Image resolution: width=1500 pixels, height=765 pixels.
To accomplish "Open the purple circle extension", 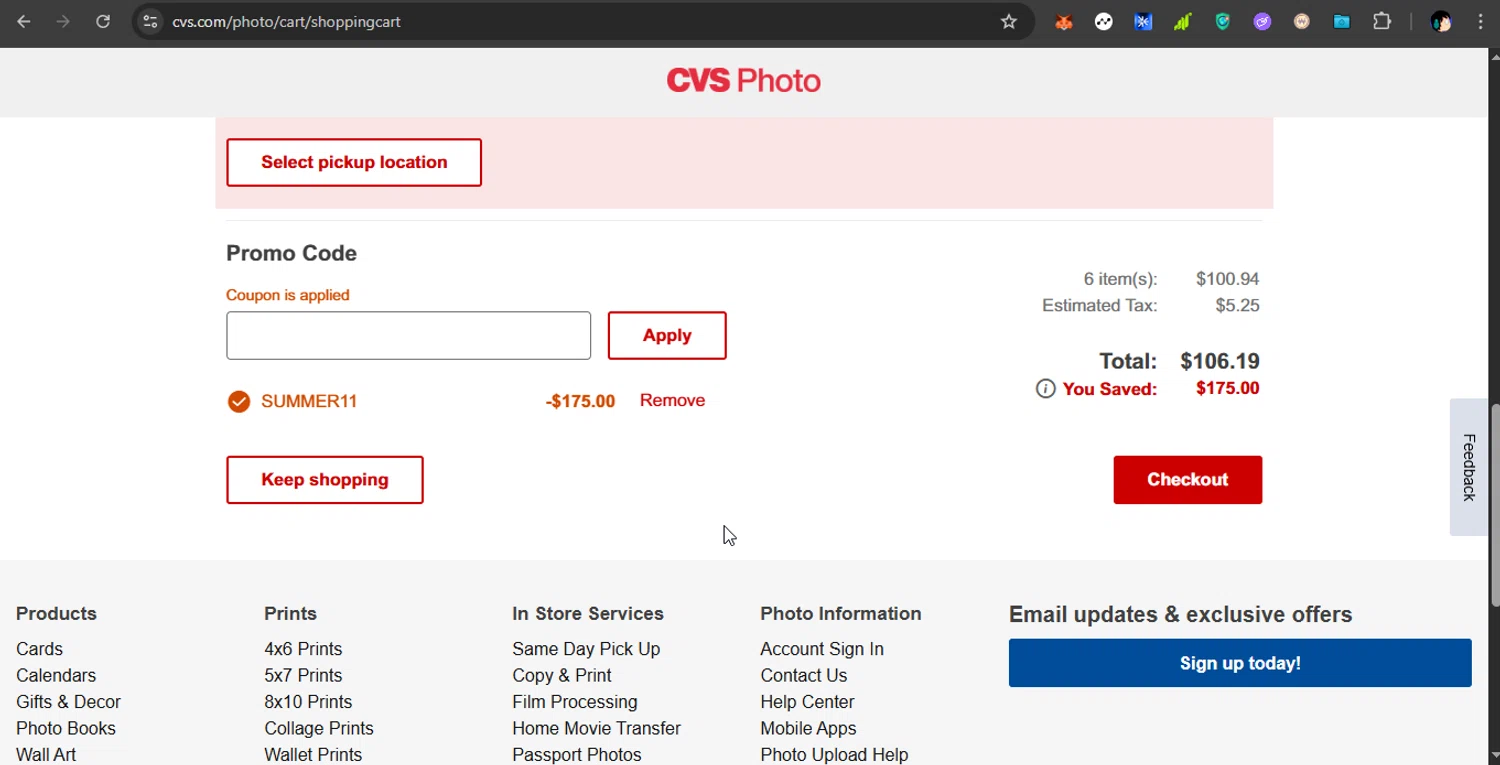I will (x=1262, y=21).
